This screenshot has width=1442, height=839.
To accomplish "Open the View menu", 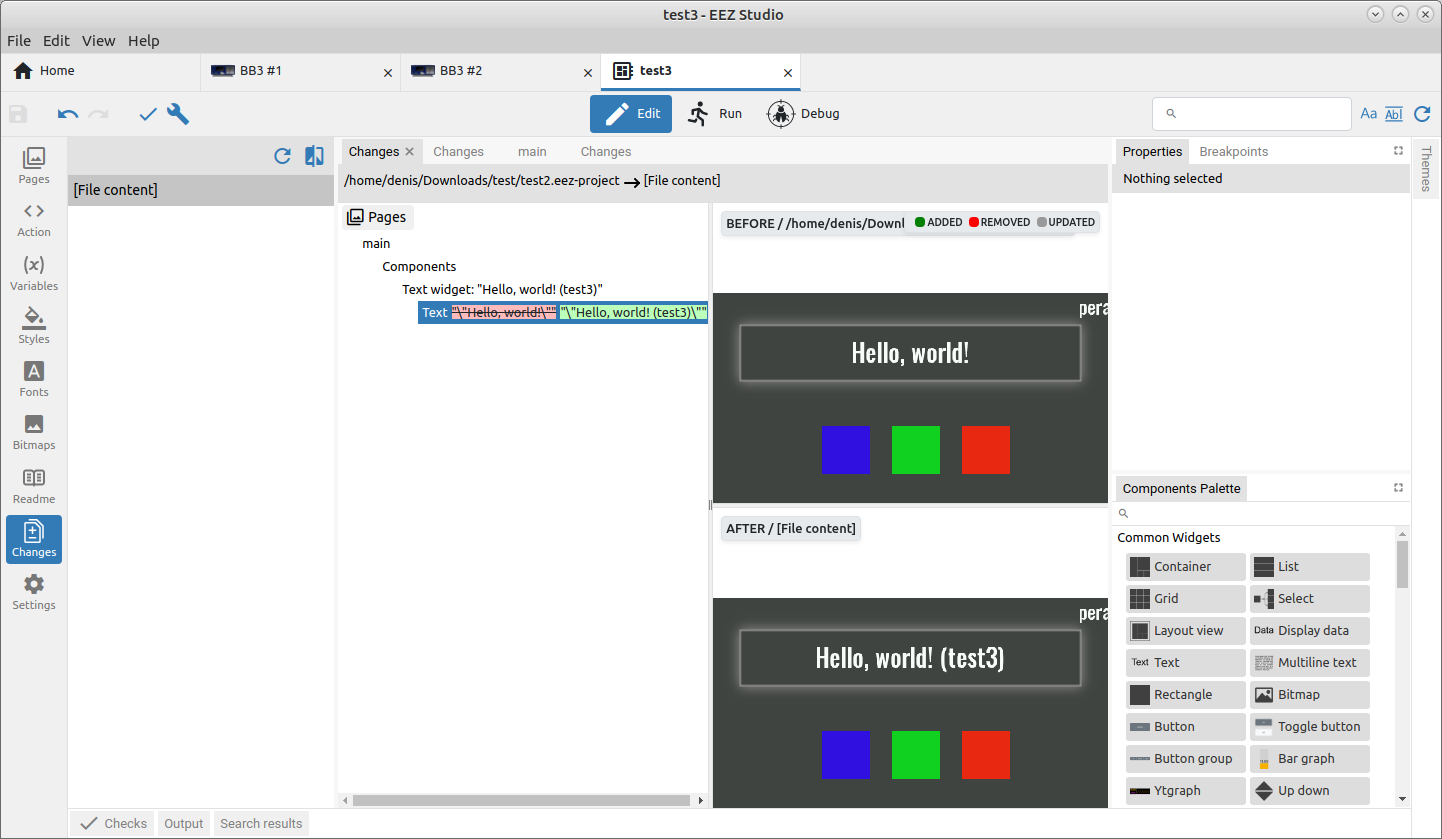I will (99, 41).
